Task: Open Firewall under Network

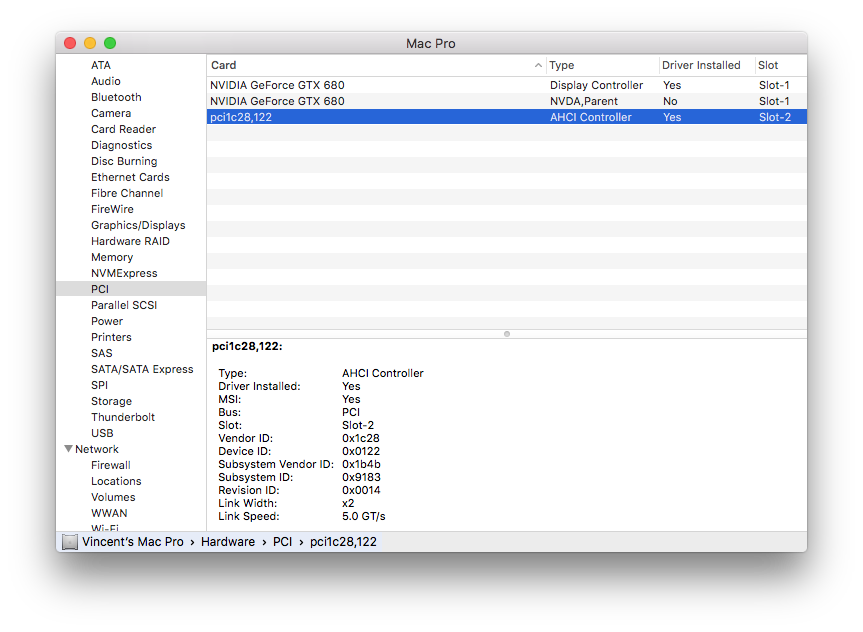Action: pyautogui.click(x=111, y=464)
